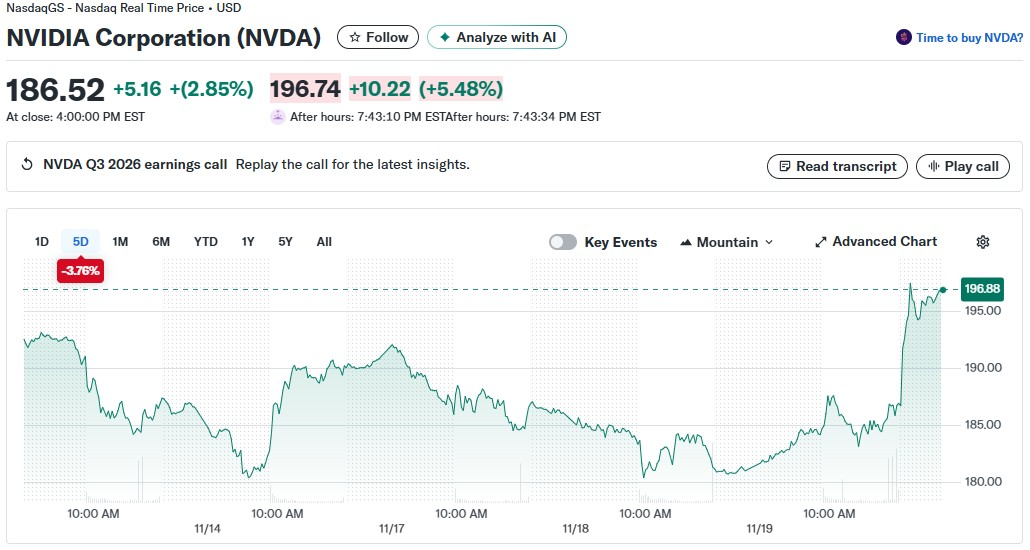
Task: Click the Analyze with AI sparkle icon
Action: point(445,38)
